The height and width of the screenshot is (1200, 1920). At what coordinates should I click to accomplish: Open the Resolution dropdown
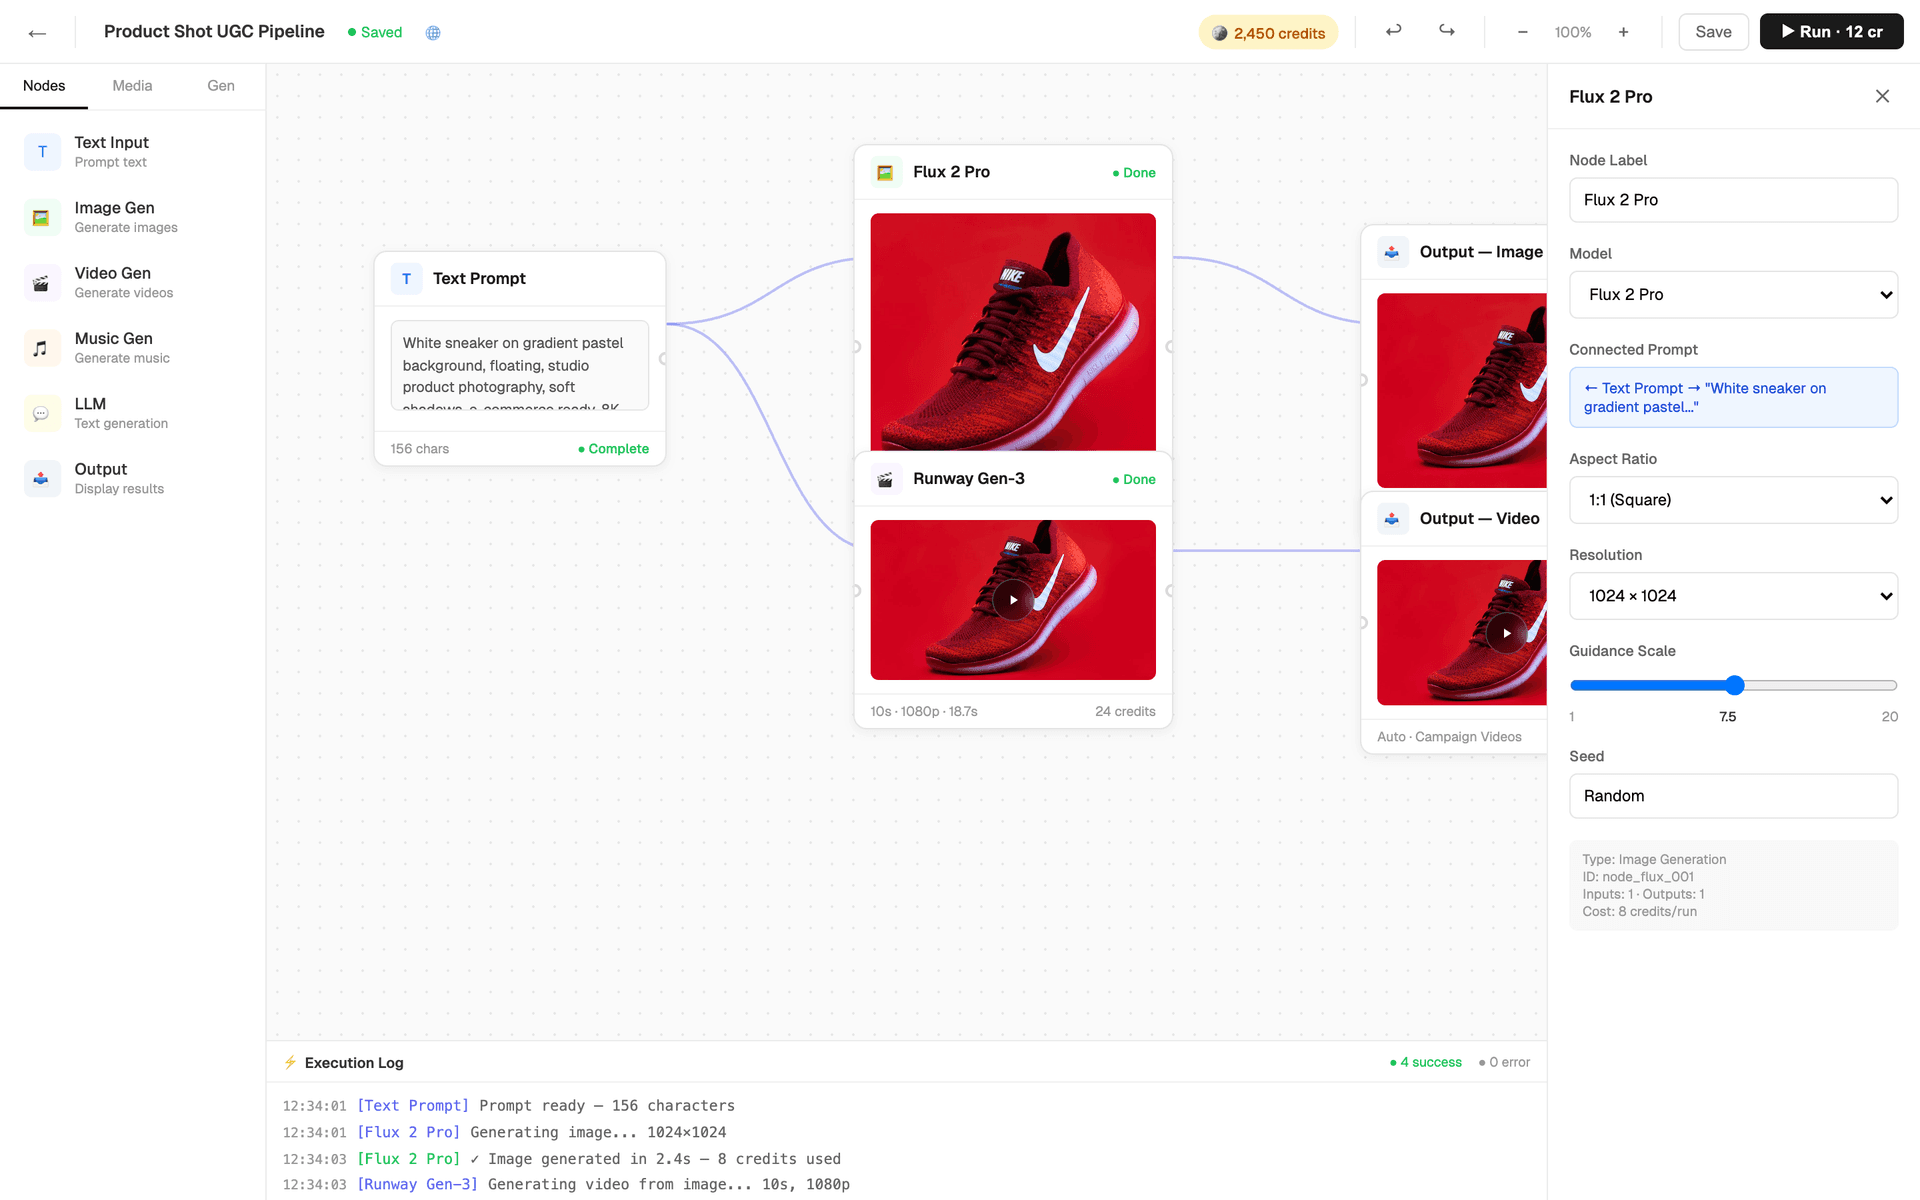point(1733,596)
